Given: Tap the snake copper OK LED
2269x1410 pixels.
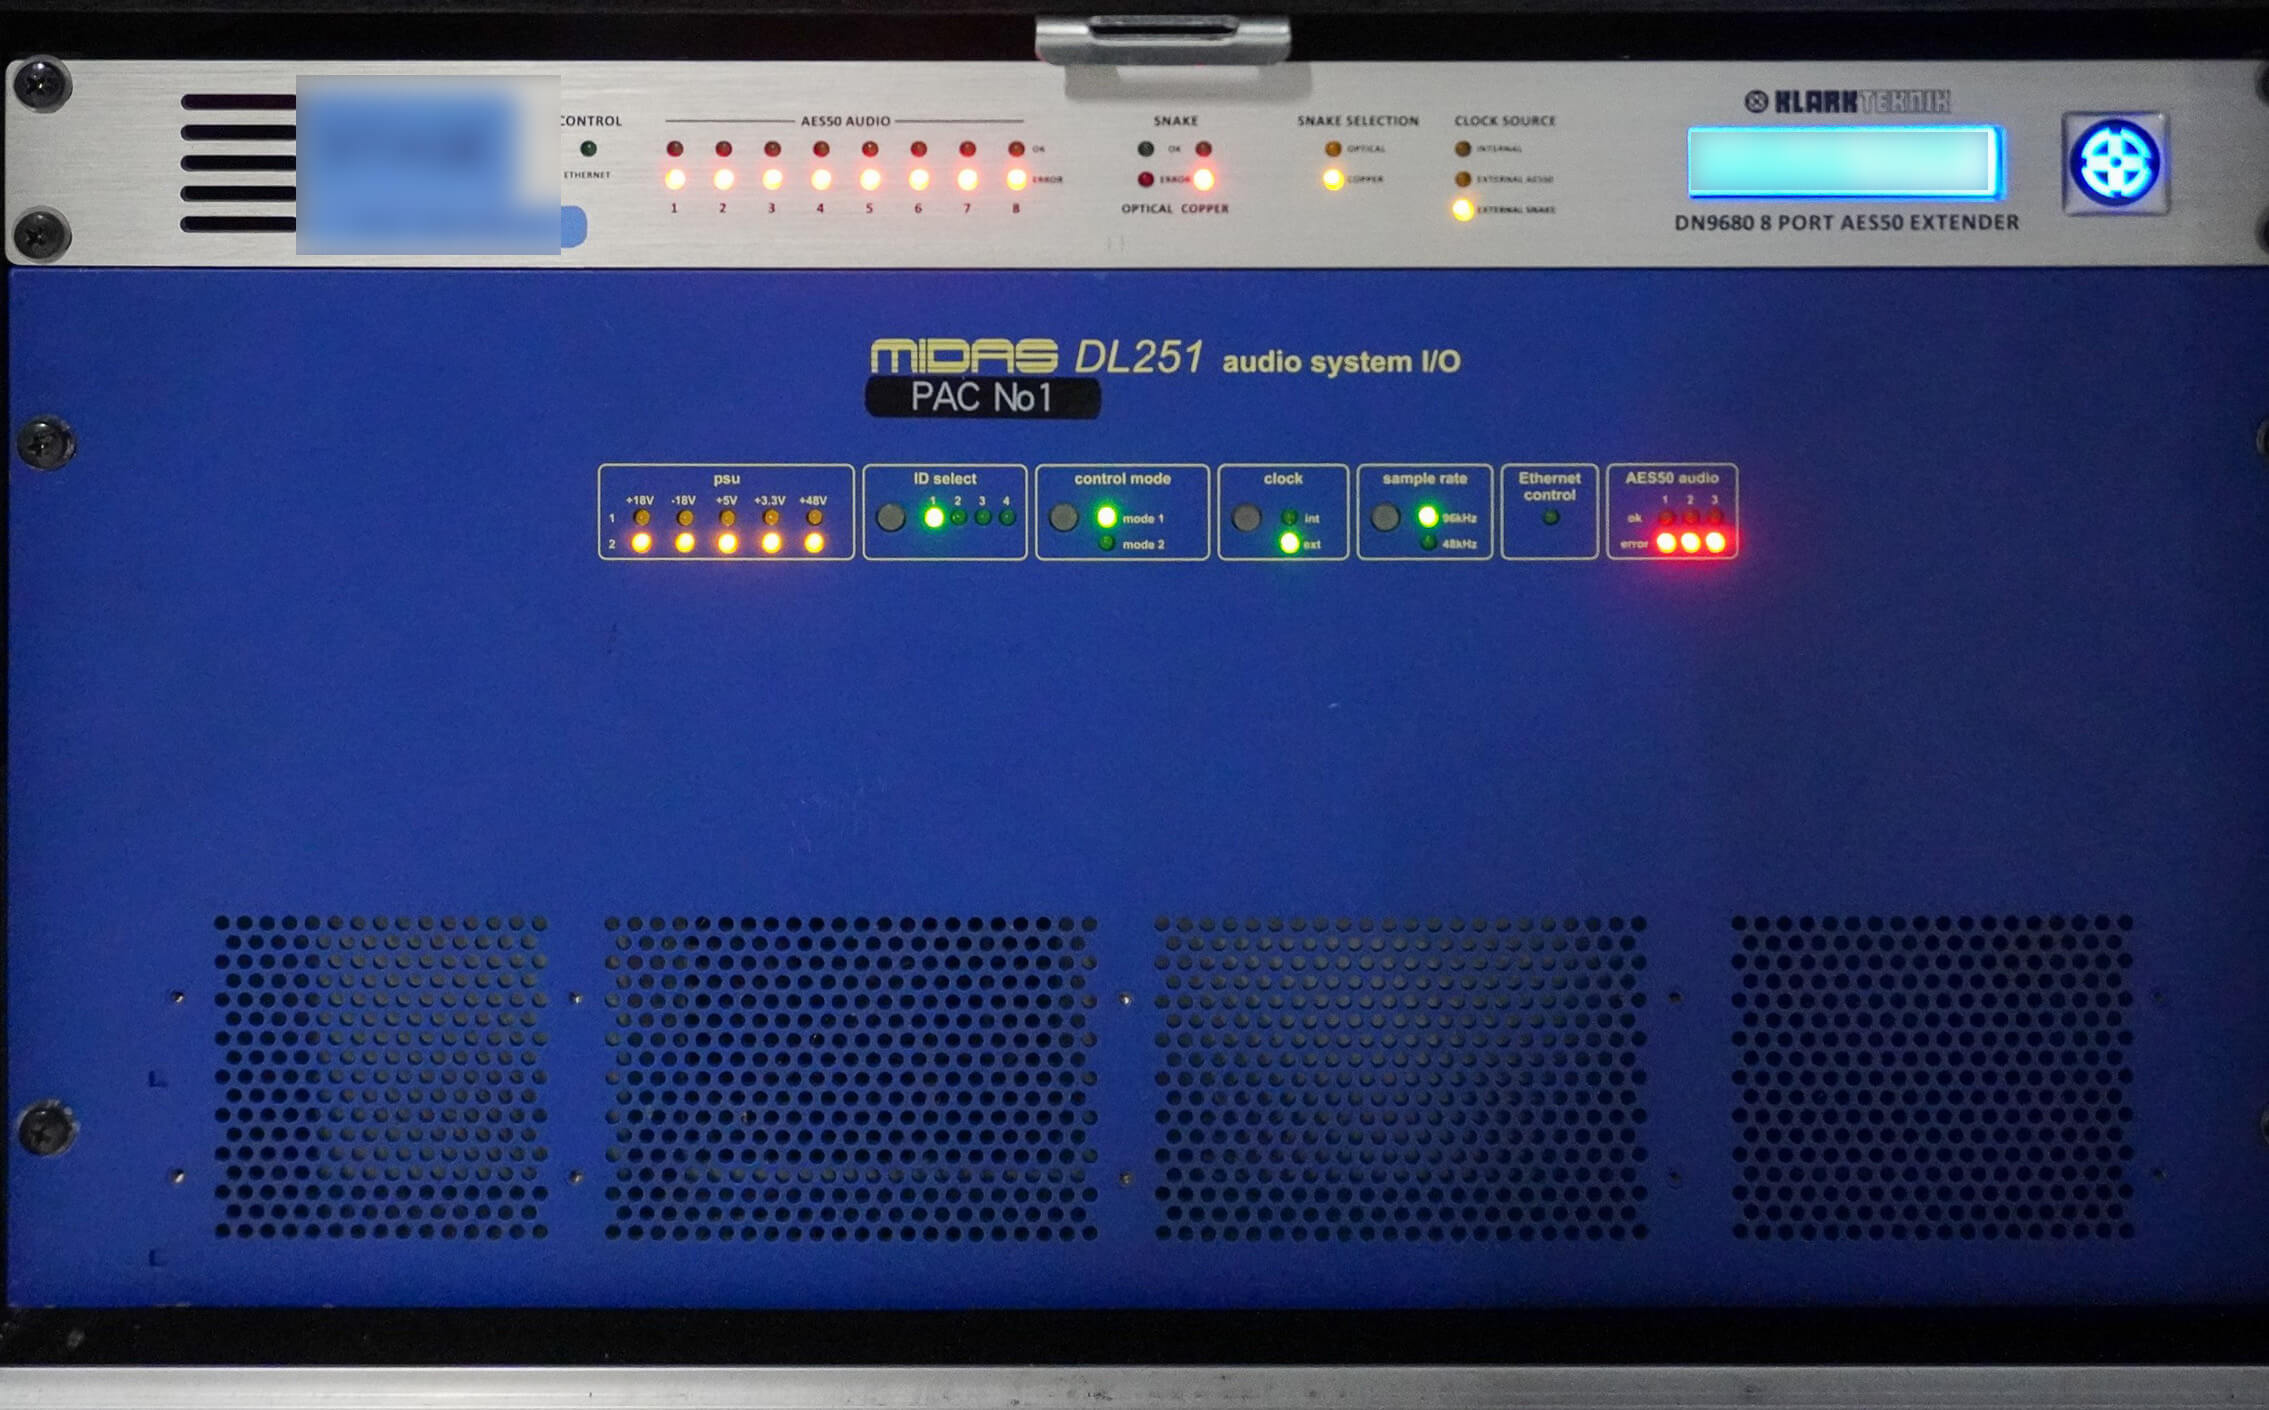Looking at the screenshot, I should [x=1203, y=149].
